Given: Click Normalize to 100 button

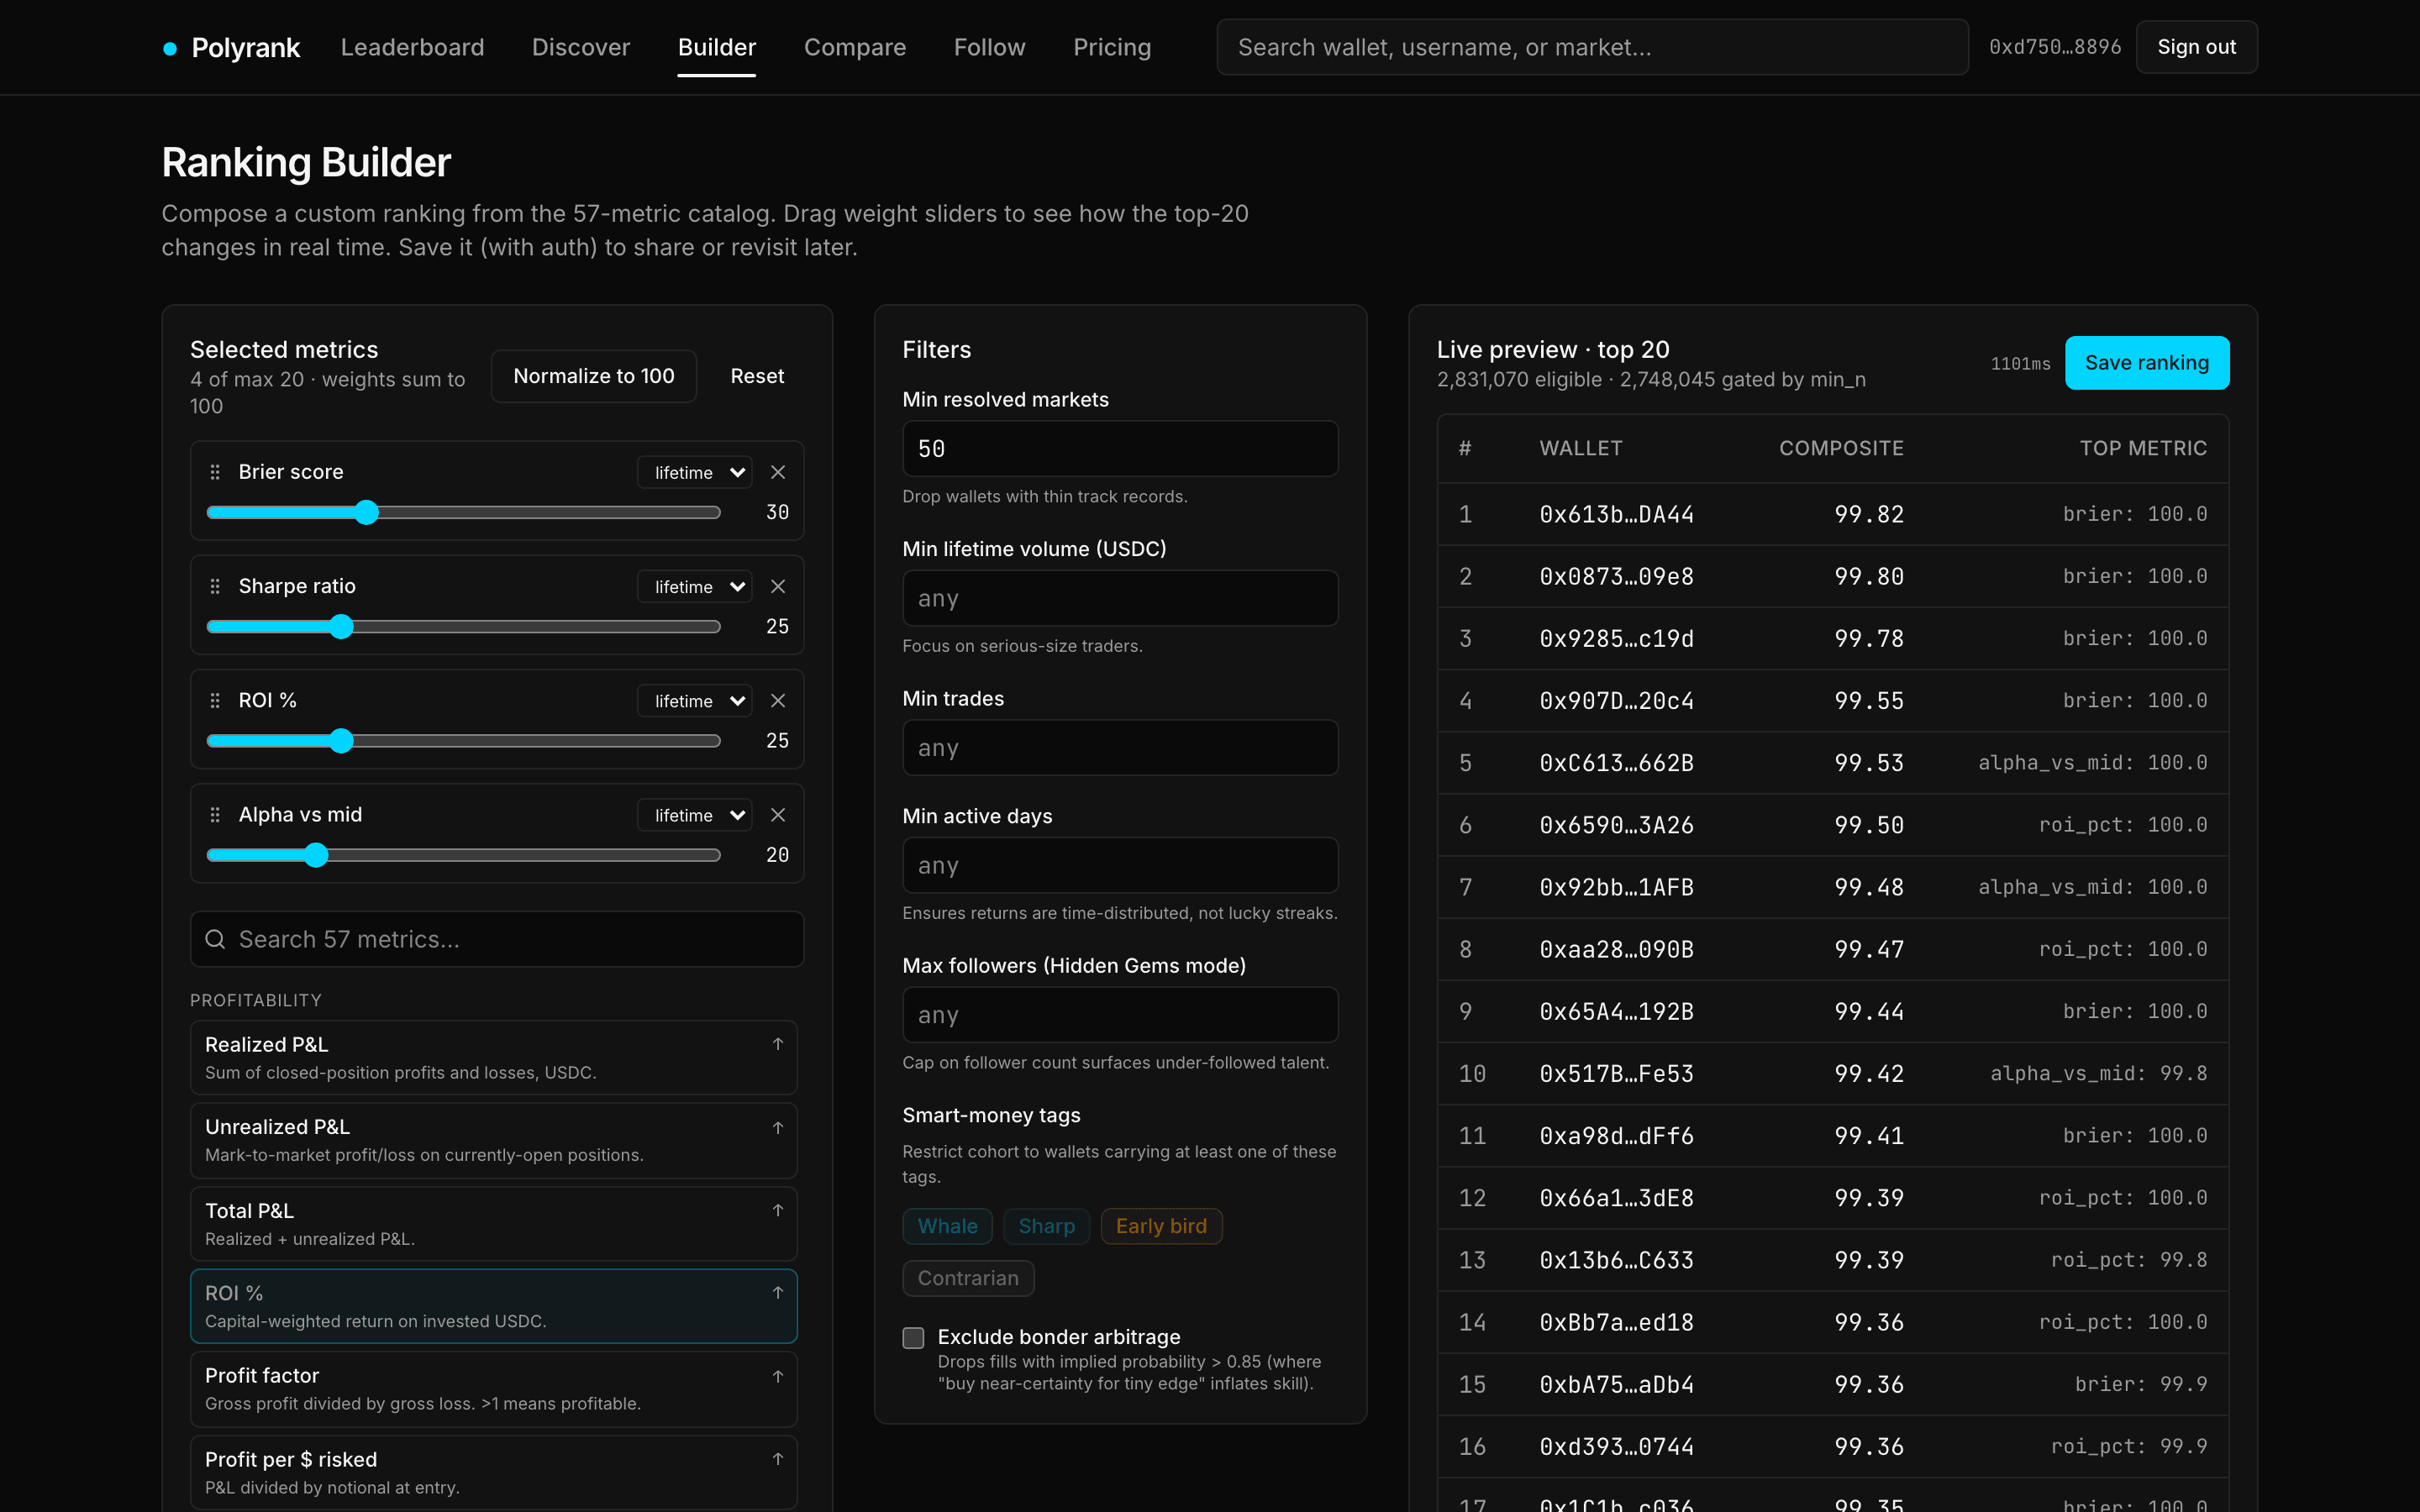Looking at the screenshot, I should tap(594, 376).
